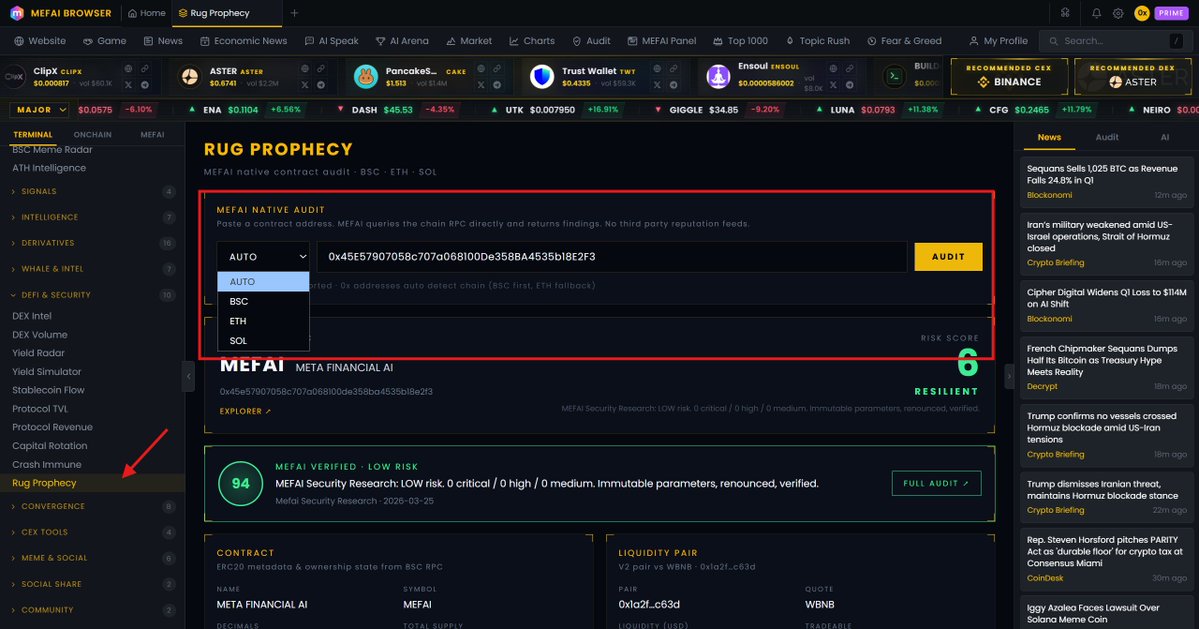Viewport: 1199px width, 629px height.
Task: Open the Audit tab in right panel
Action: coord(1106,138)
